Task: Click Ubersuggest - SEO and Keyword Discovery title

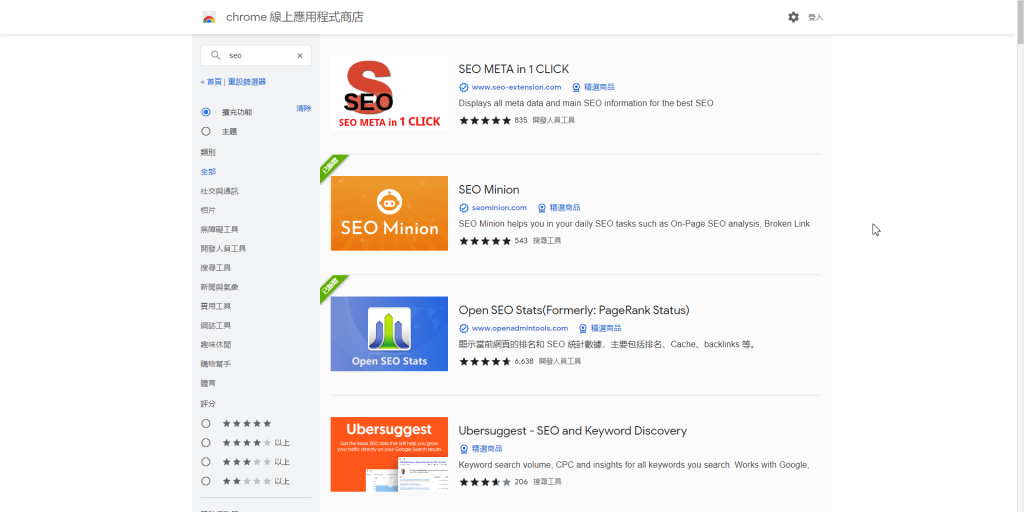Action: click(x=573, y=431)
